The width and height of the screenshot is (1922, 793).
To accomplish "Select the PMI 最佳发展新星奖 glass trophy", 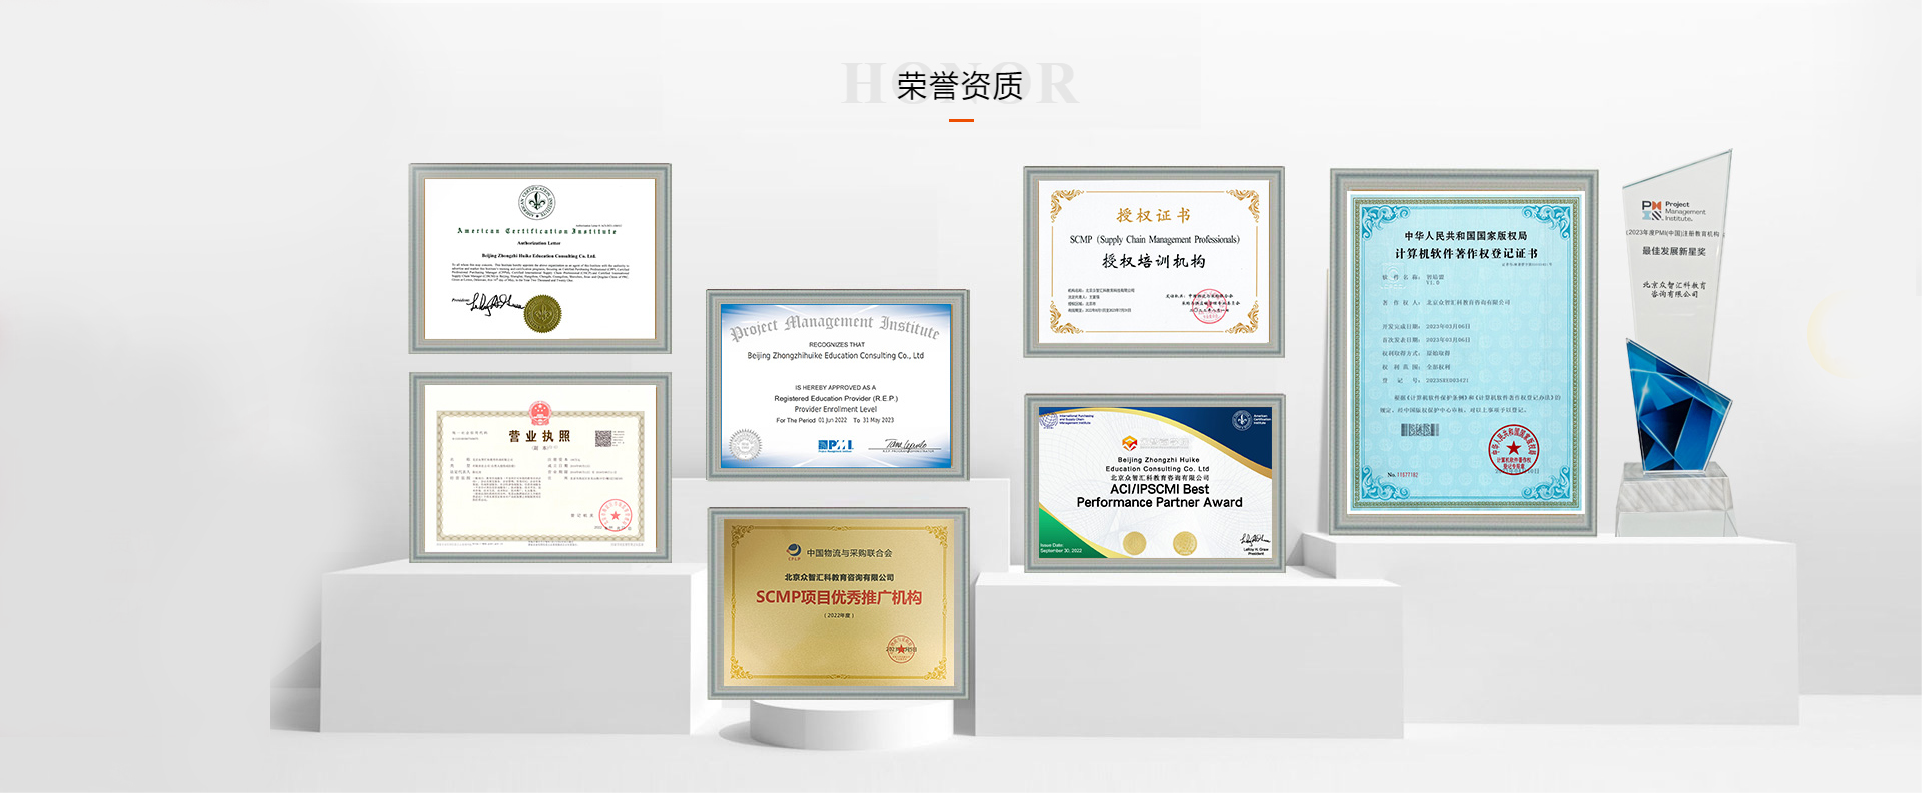I will click(x=1677, y=340).
